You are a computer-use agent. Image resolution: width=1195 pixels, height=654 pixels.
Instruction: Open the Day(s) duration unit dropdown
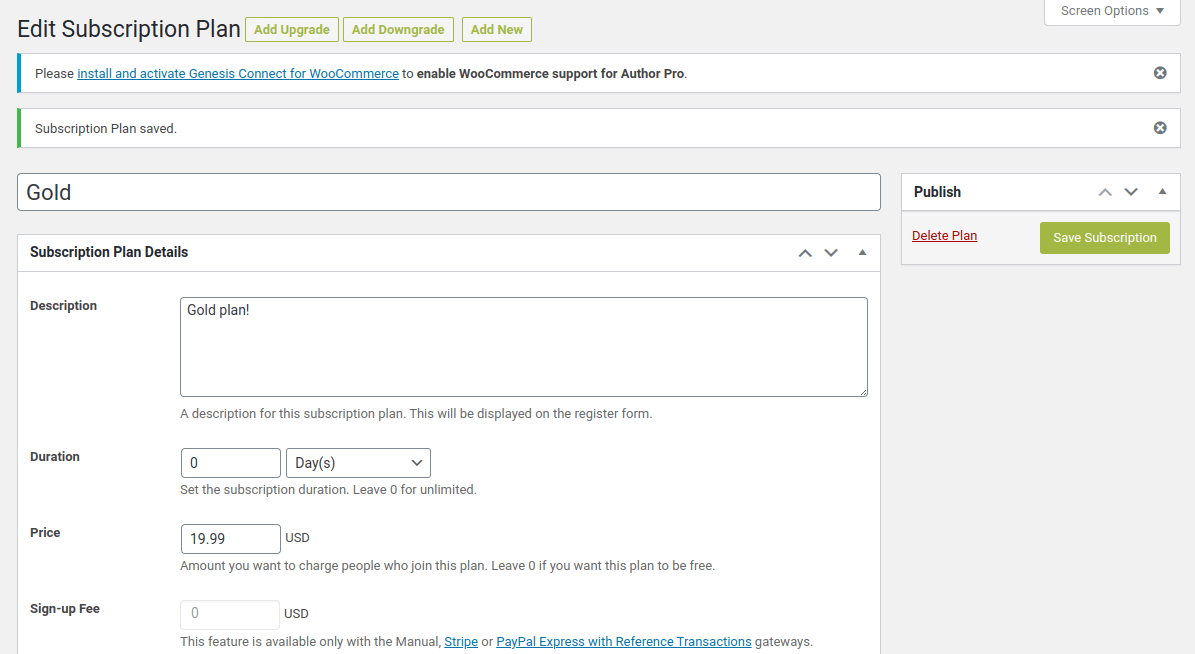[358, 463]
